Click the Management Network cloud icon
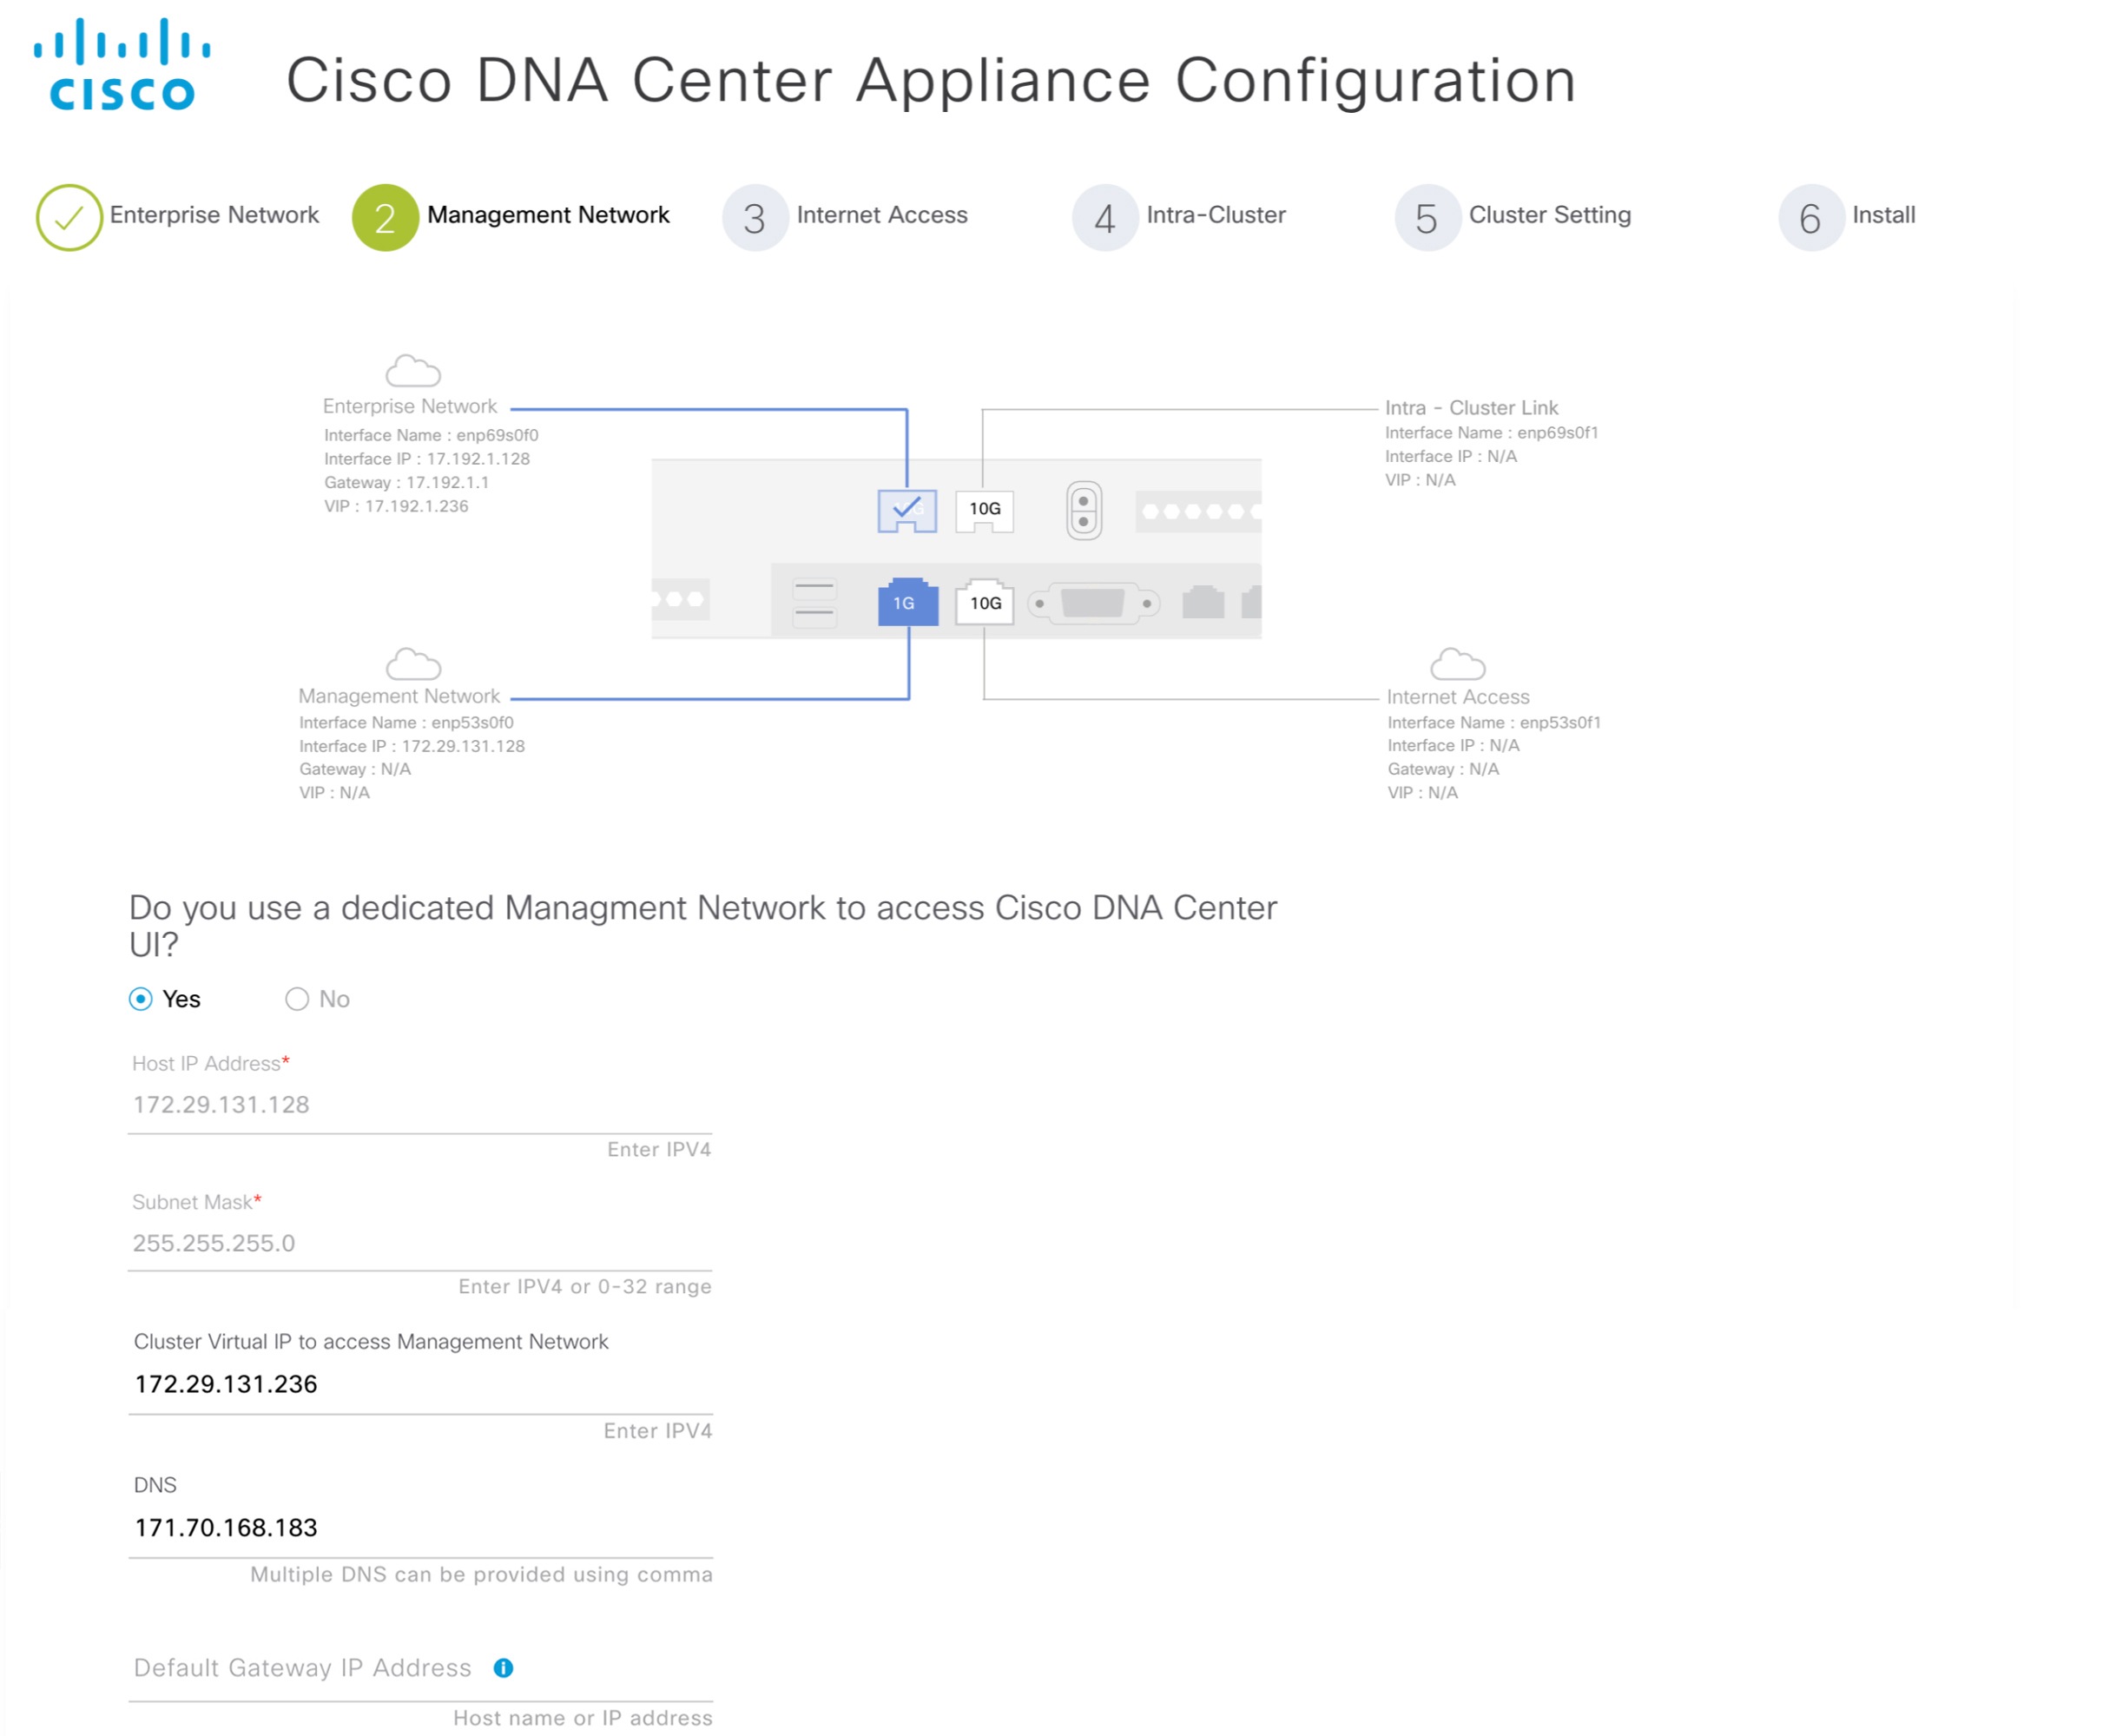This screenshot has height=1736, width=2103. (x=413, y=663)
